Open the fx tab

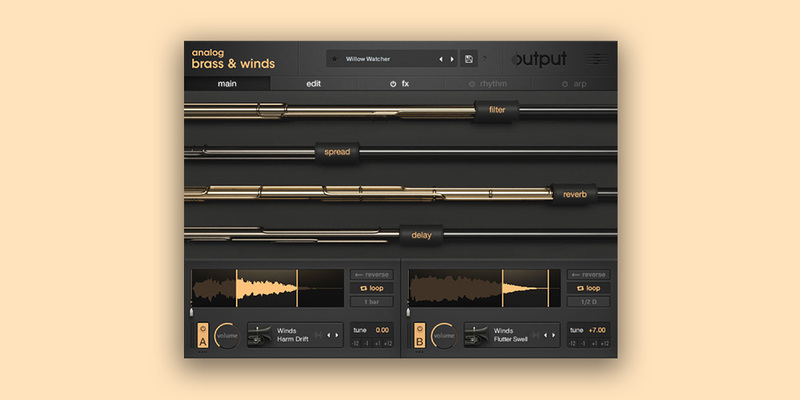401,84
